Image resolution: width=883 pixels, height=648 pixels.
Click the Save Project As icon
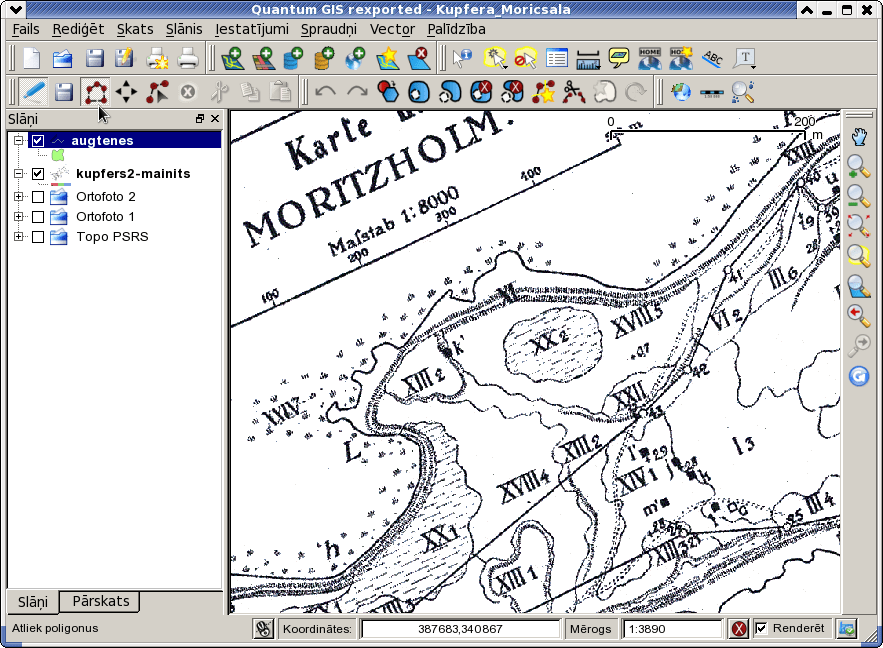pos(125,58)
